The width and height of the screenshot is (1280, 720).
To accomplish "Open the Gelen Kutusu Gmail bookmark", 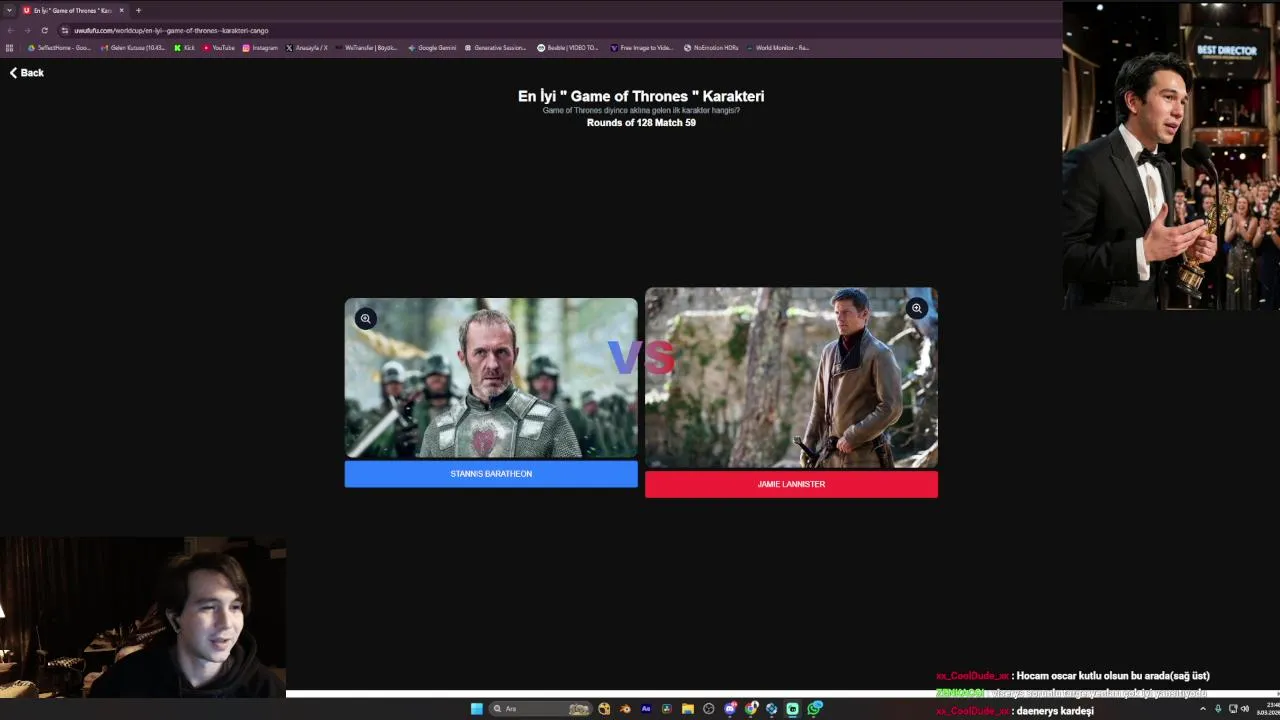I will click(133, 48).
